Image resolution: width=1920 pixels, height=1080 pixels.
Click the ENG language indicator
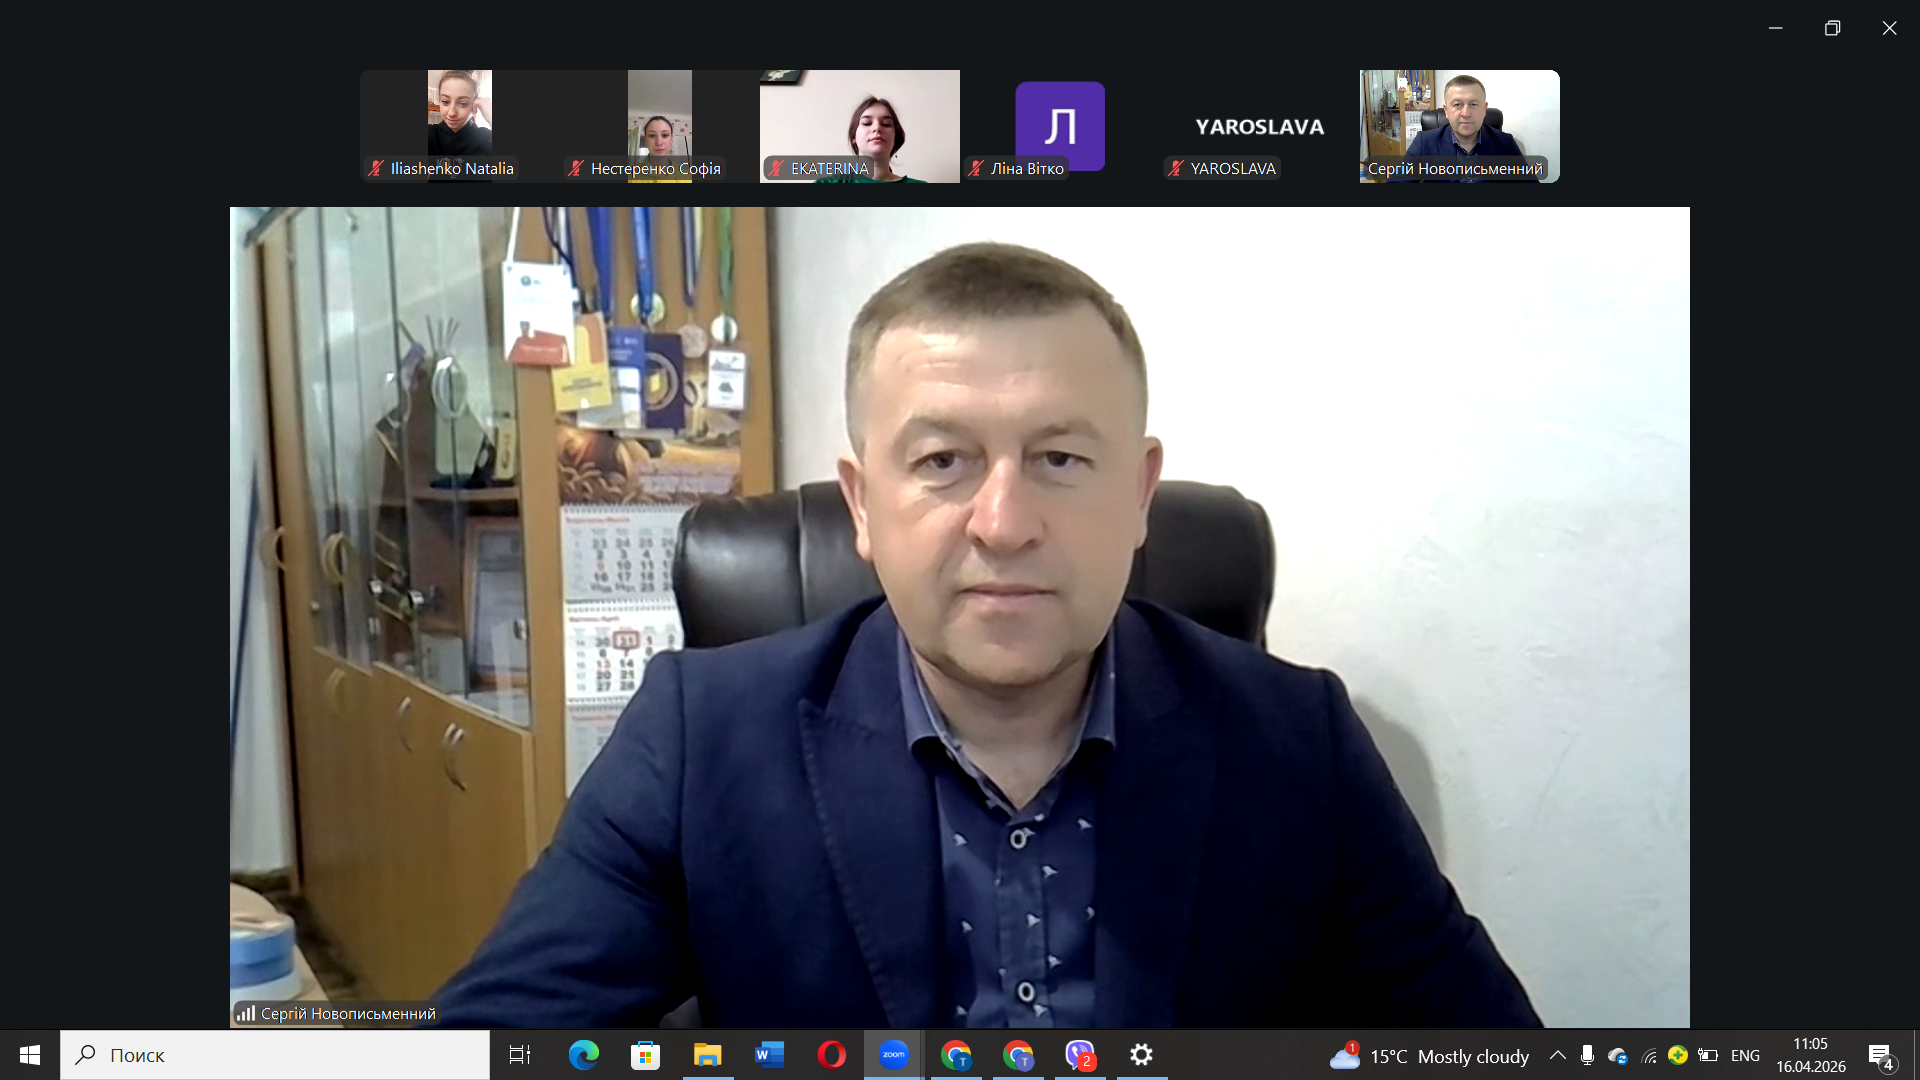tap(1745, 1055)
